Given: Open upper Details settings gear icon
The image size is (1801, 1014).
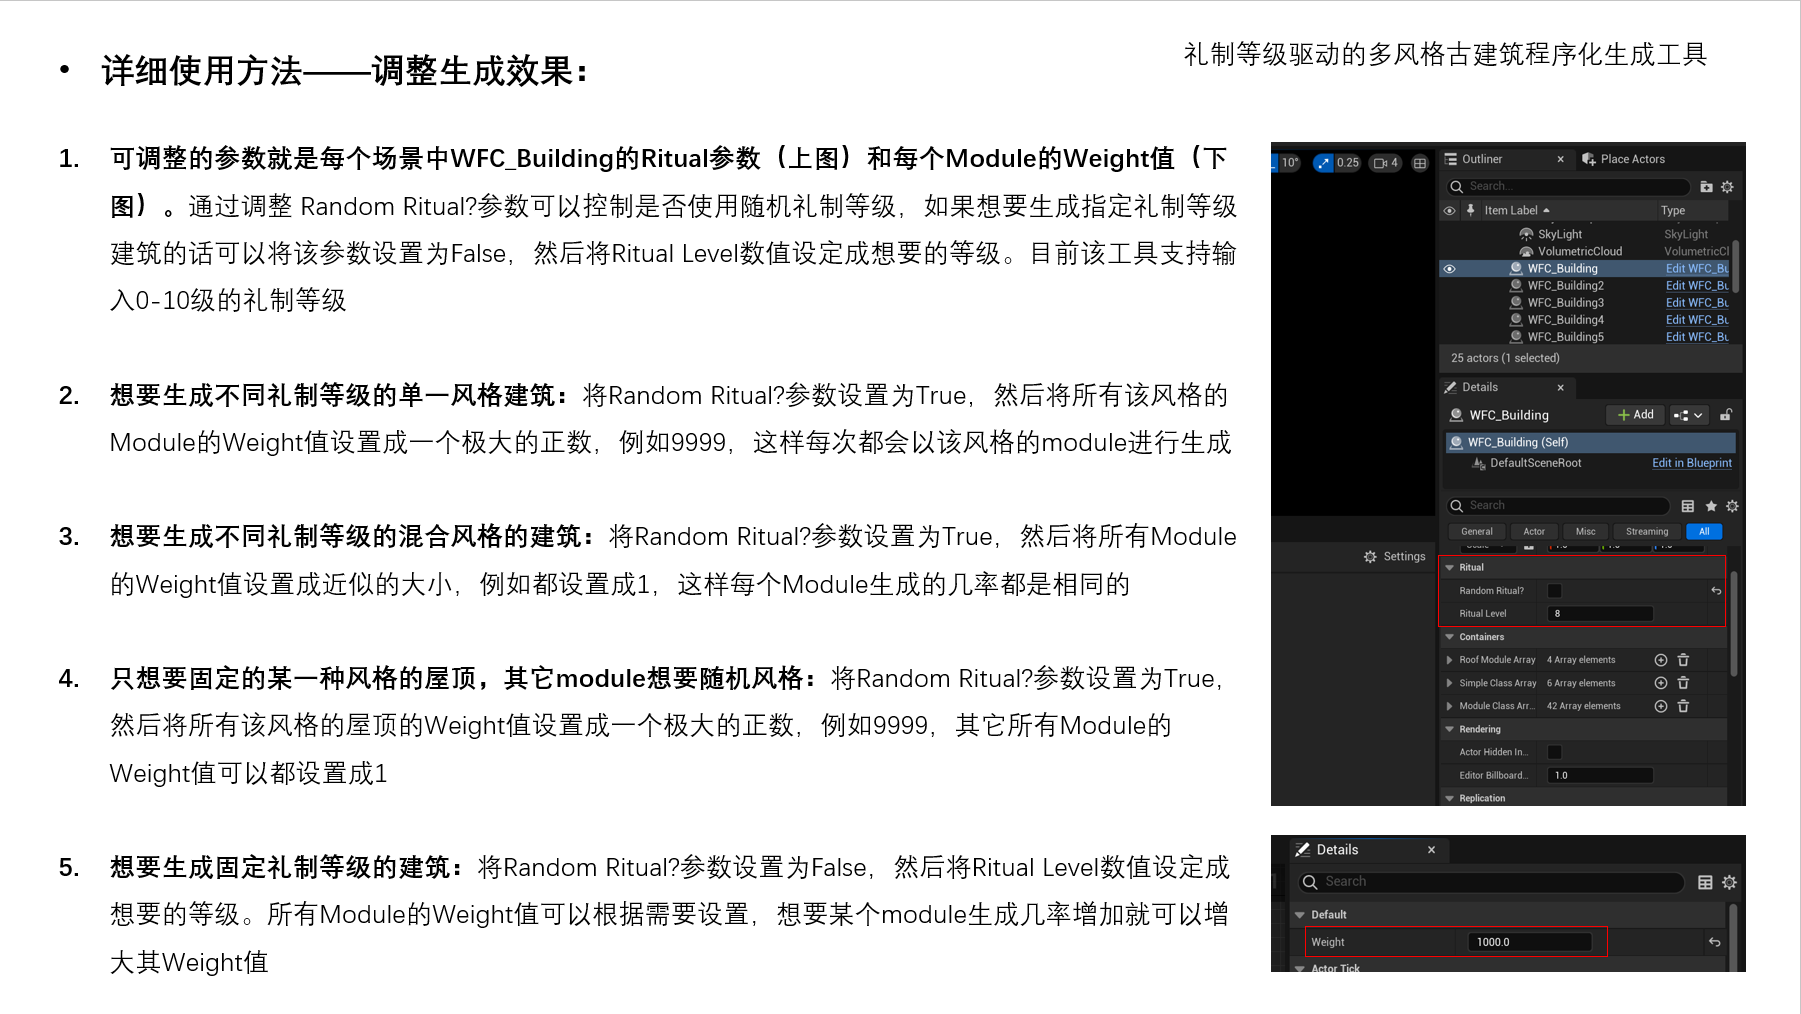Looking at the screenshot, I should coord(1732,506).
